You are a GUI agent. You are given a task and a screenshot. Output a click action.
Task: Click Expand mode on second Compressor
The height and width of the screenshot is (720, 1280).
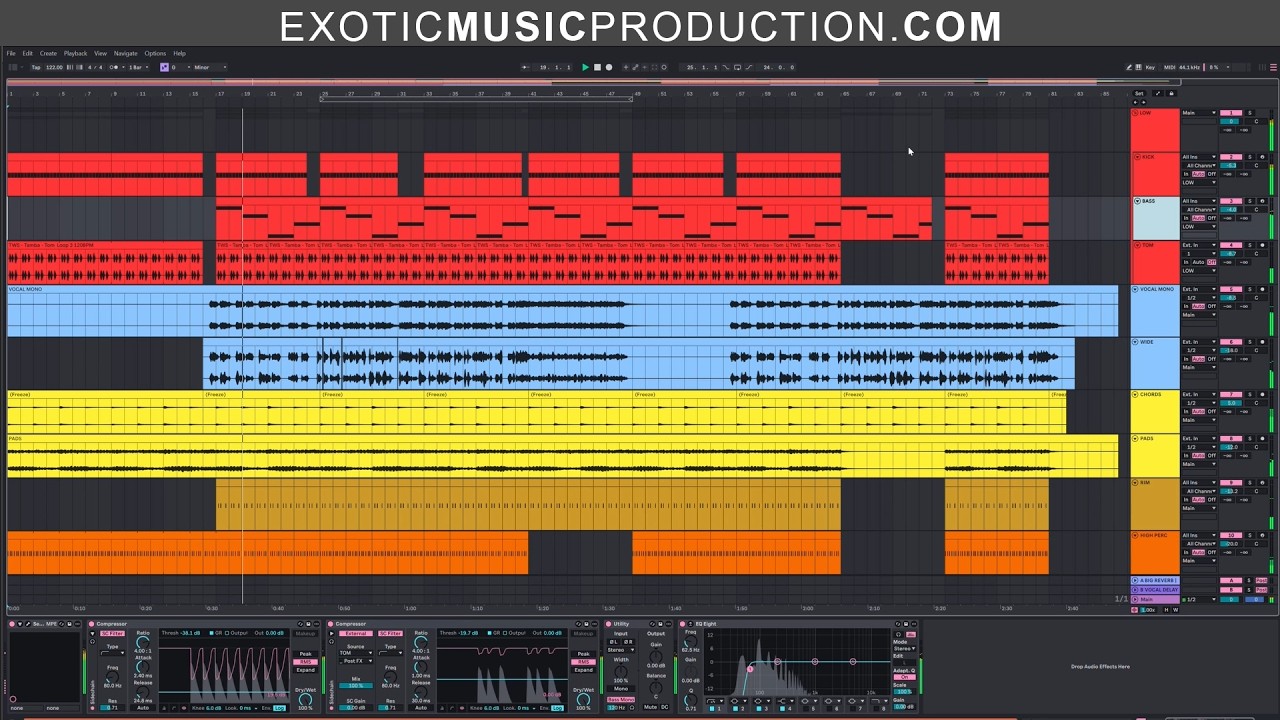pyautogui.click(x=583, y=670)
